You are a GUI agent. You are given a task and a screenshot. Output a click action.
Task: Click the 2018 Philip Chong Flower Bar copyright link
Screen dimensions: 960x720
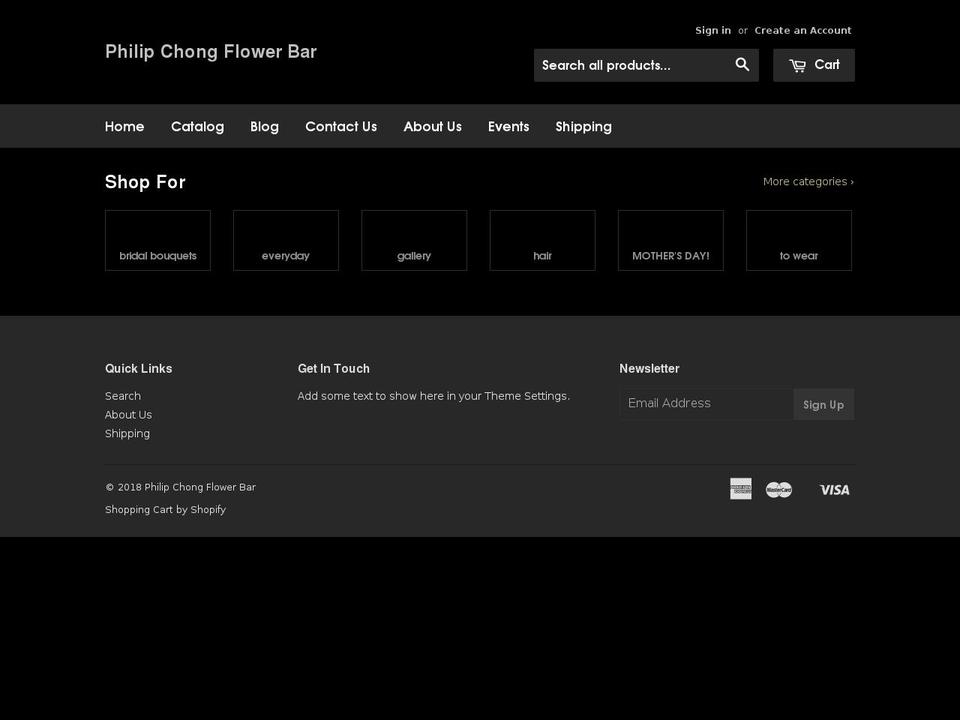200,487
